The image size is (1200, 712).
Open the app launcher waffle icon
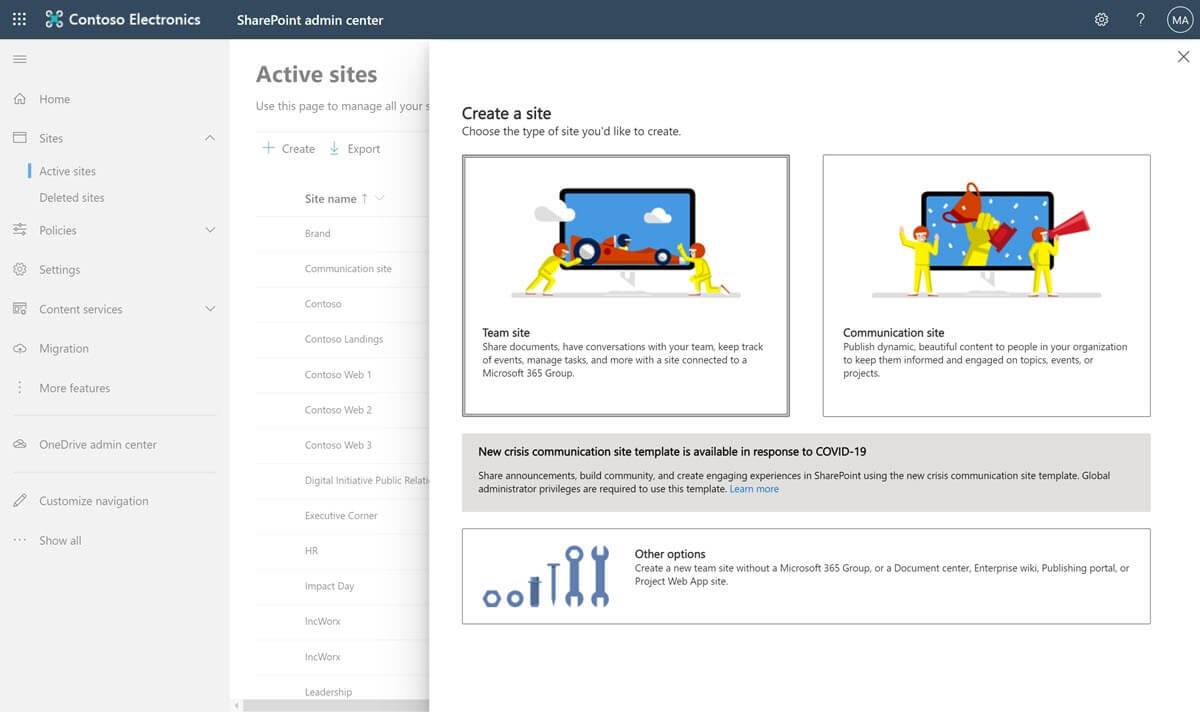19,19
